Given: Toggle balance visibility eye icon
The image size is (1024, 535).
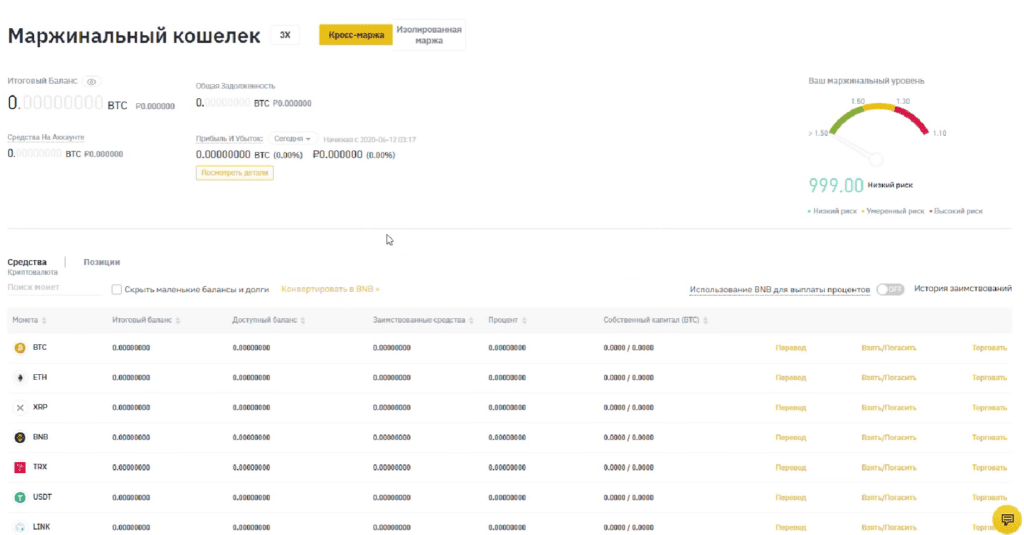Looking at the screenshot, I should click(91, 81).
